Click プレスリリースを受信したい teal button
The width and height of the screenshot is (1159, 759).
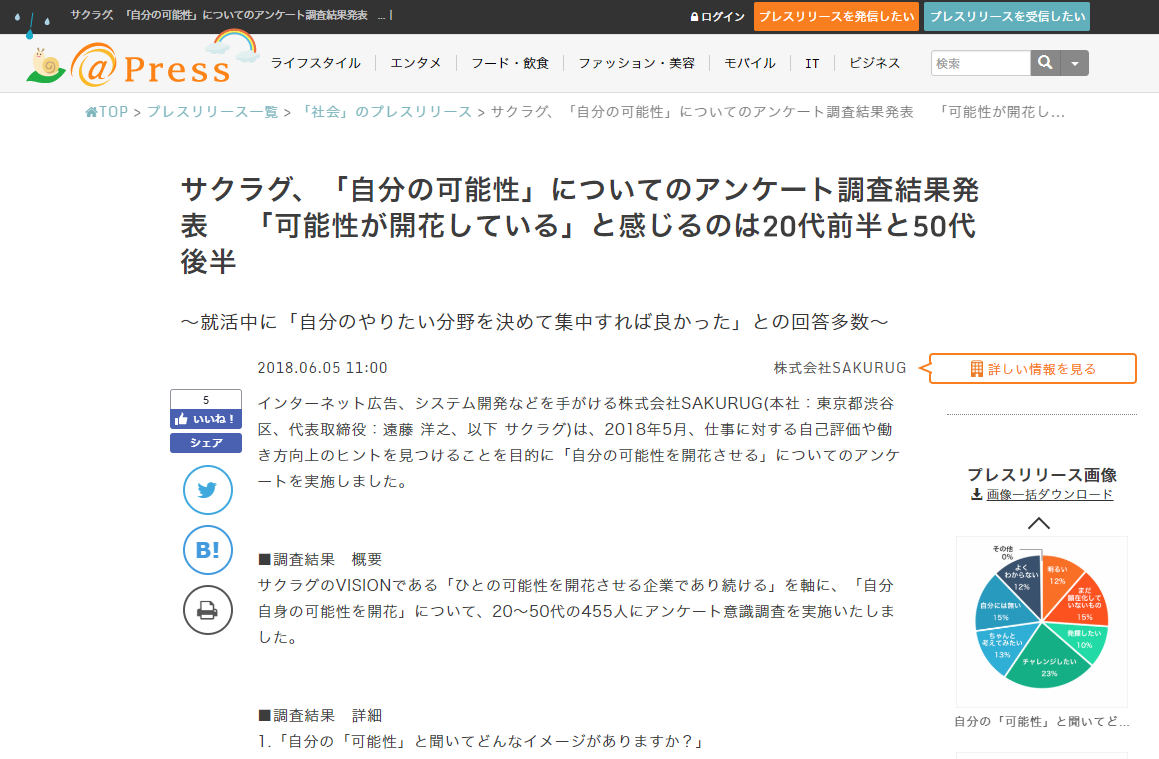1007,16
